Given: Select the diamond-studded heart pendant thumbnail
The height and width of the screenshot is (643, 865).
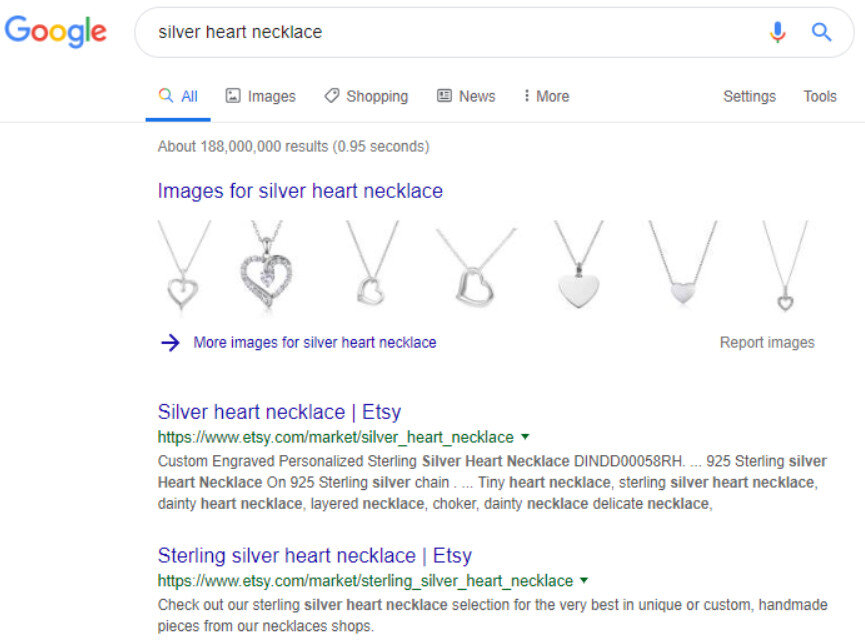Looking at the screenshot, I should pyautogui.click(x=266, y=265).
